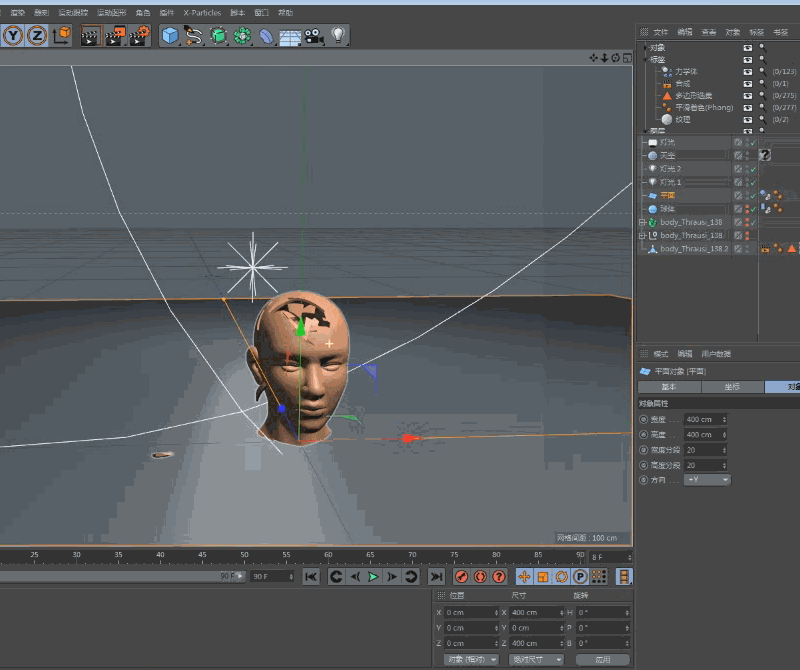
Task: Toggle eye for 多边形选集 filter
Action: coord(747,95)
